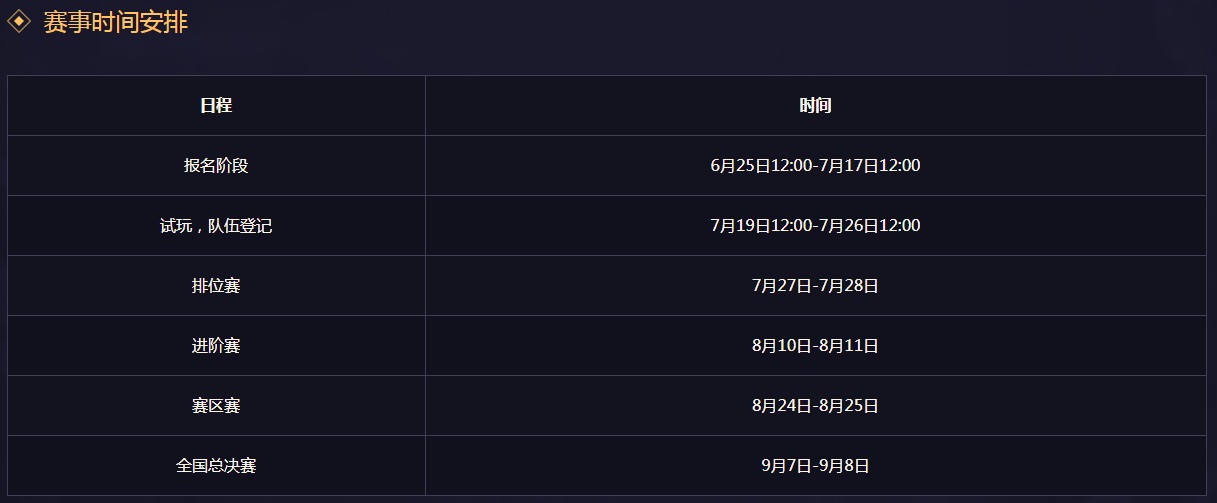Viewport: 1217px width, 503px height.
Task: Select the 时间 column header
Action: tap(815, 105)
